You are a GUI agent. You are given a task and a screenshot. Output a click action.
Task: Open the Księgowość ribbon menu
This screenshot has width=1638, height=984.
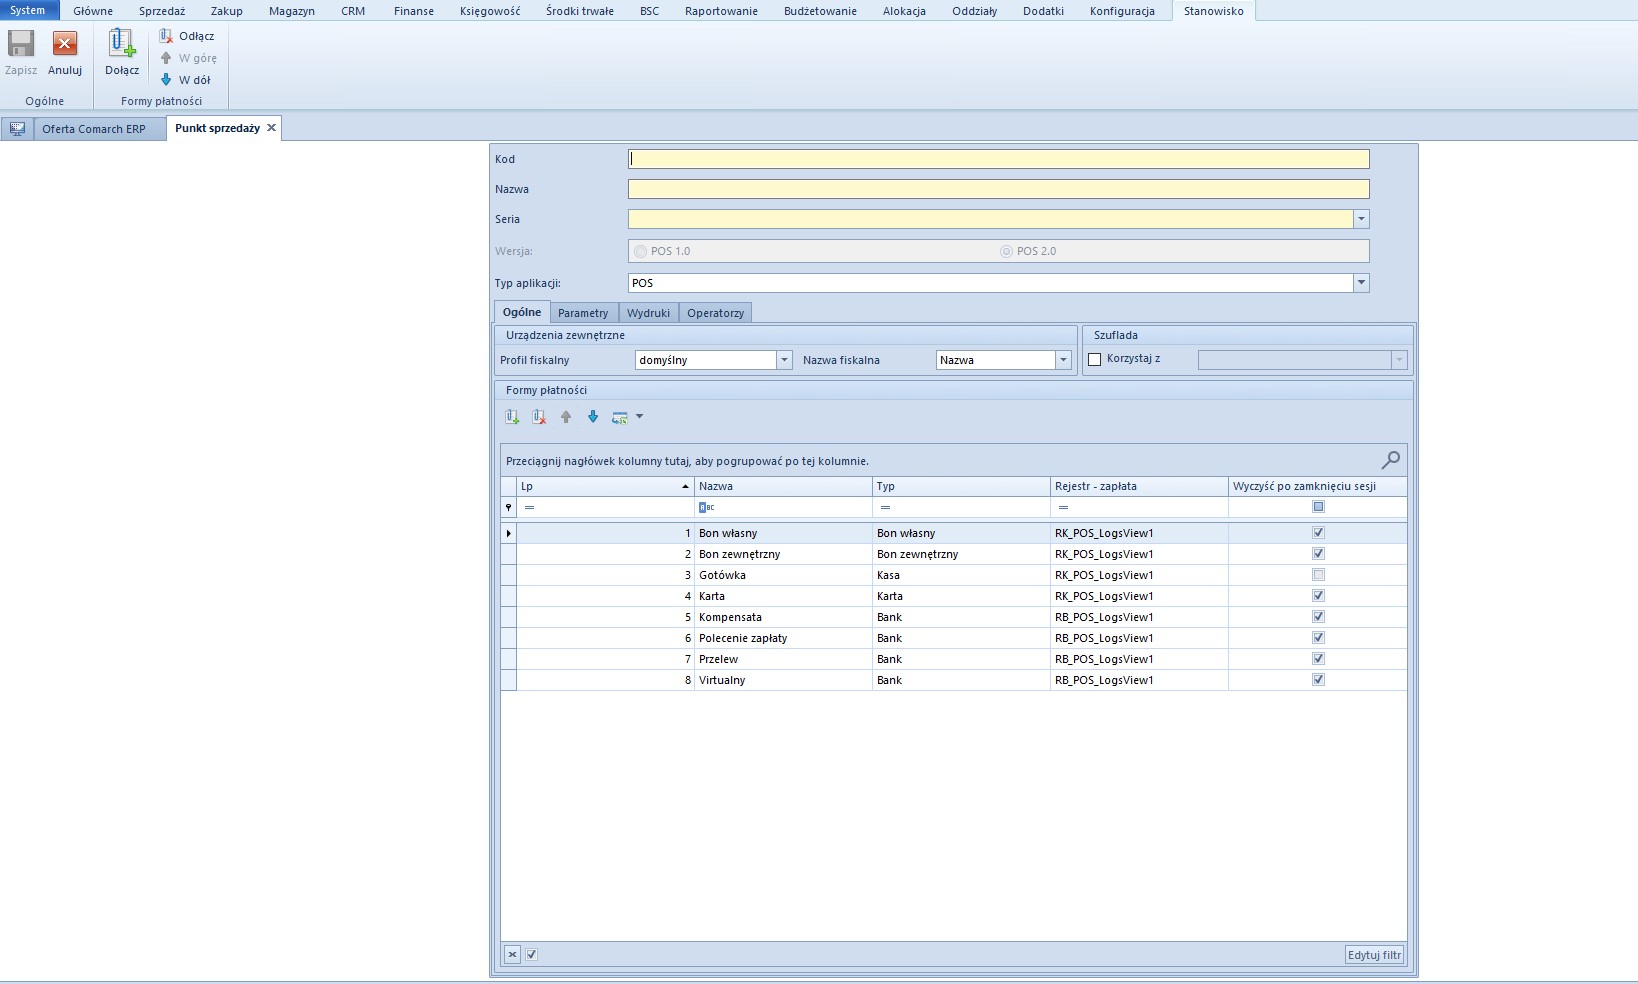(490, 11)
